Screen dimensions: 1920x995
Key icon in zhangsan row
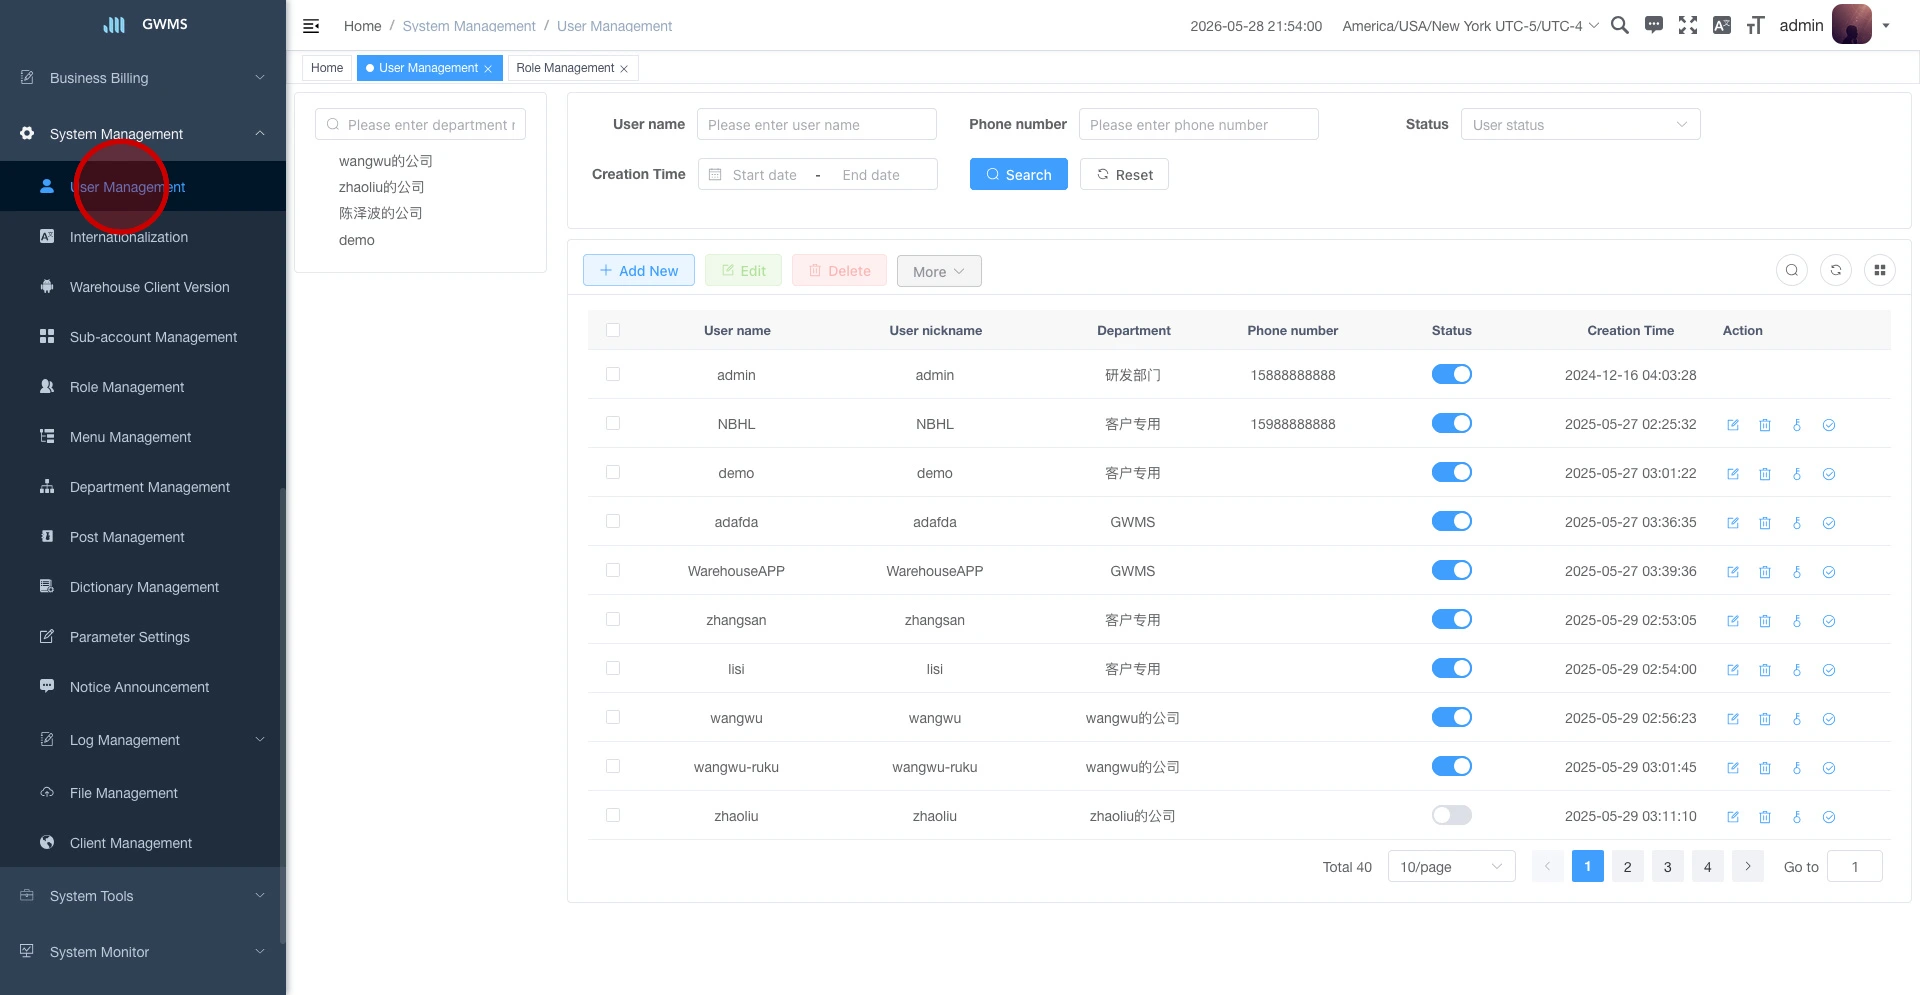click(x=1797, y=621)
